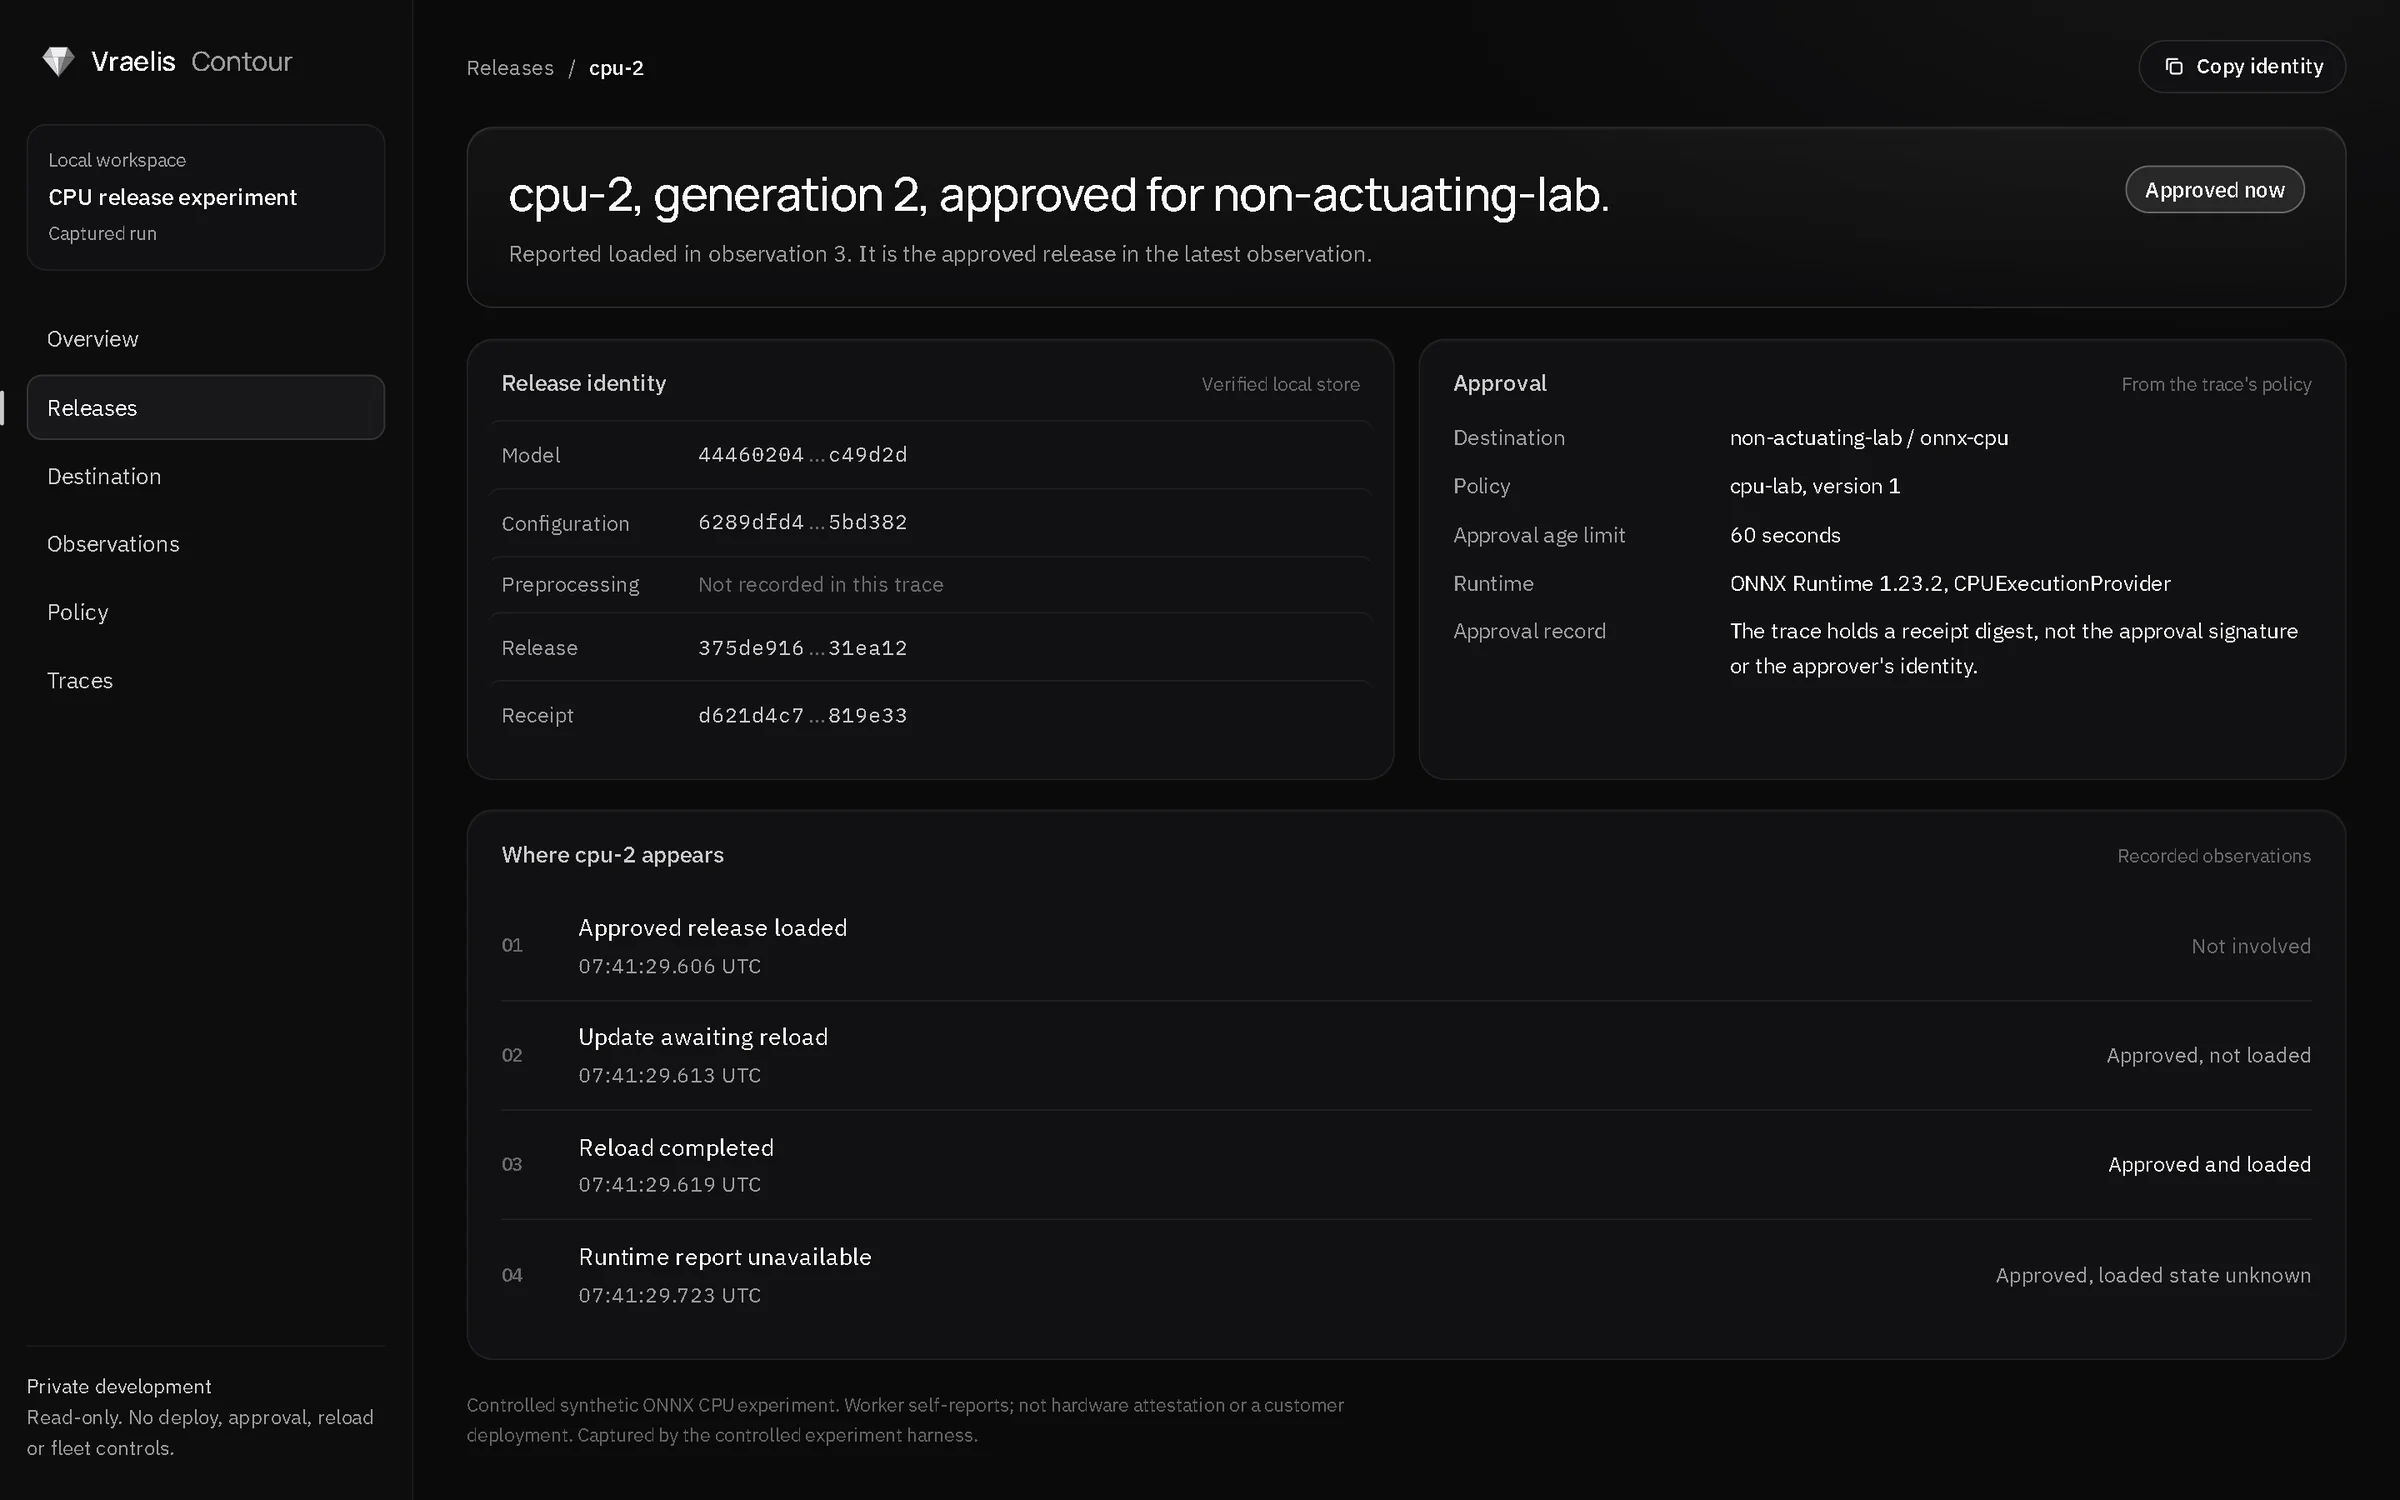This screenshot has height=1500, width=2400.
Task: Click the cpu-2 generation 2 headline
Action: pyautogui.click(x=1058, y=194)
